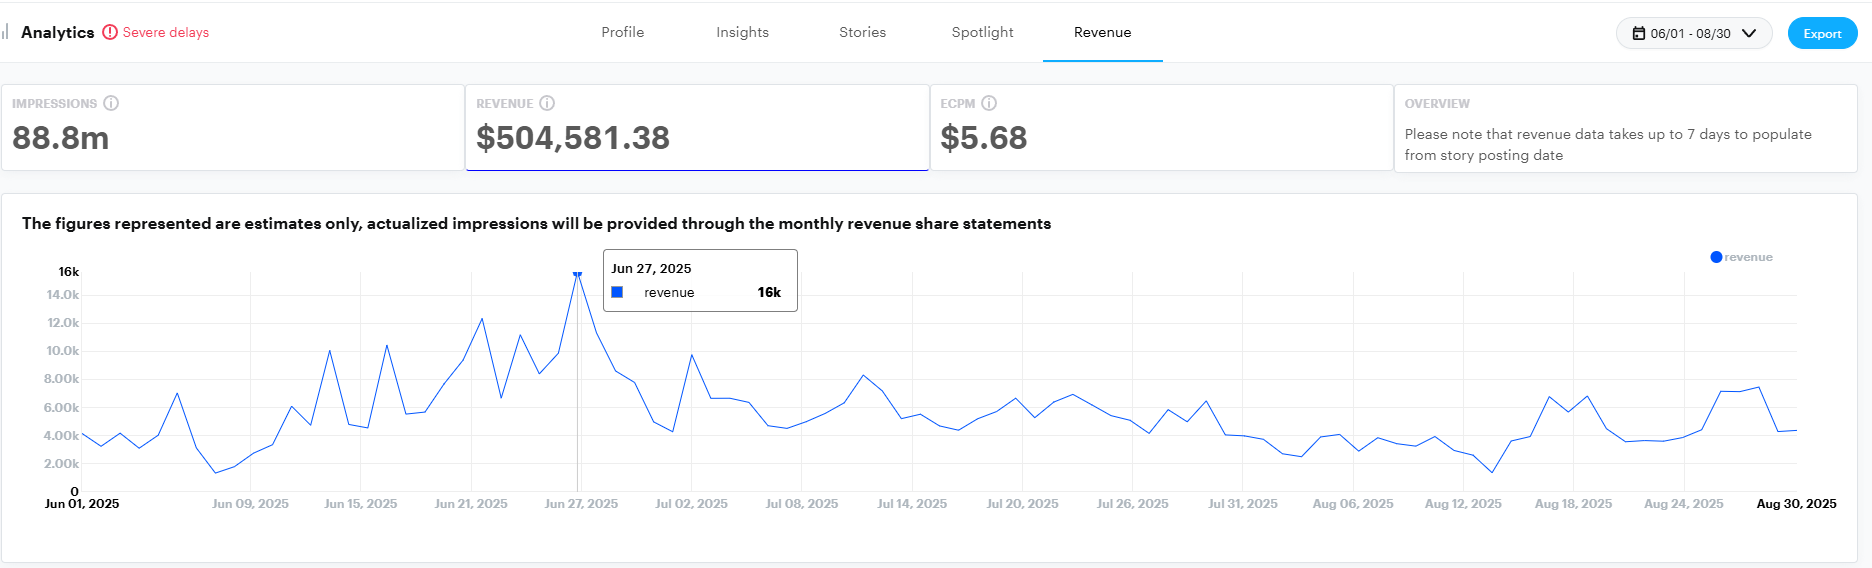The image size is (1872, 568).
Task: Click the Jun 27 peak data point
Action: 577,273
